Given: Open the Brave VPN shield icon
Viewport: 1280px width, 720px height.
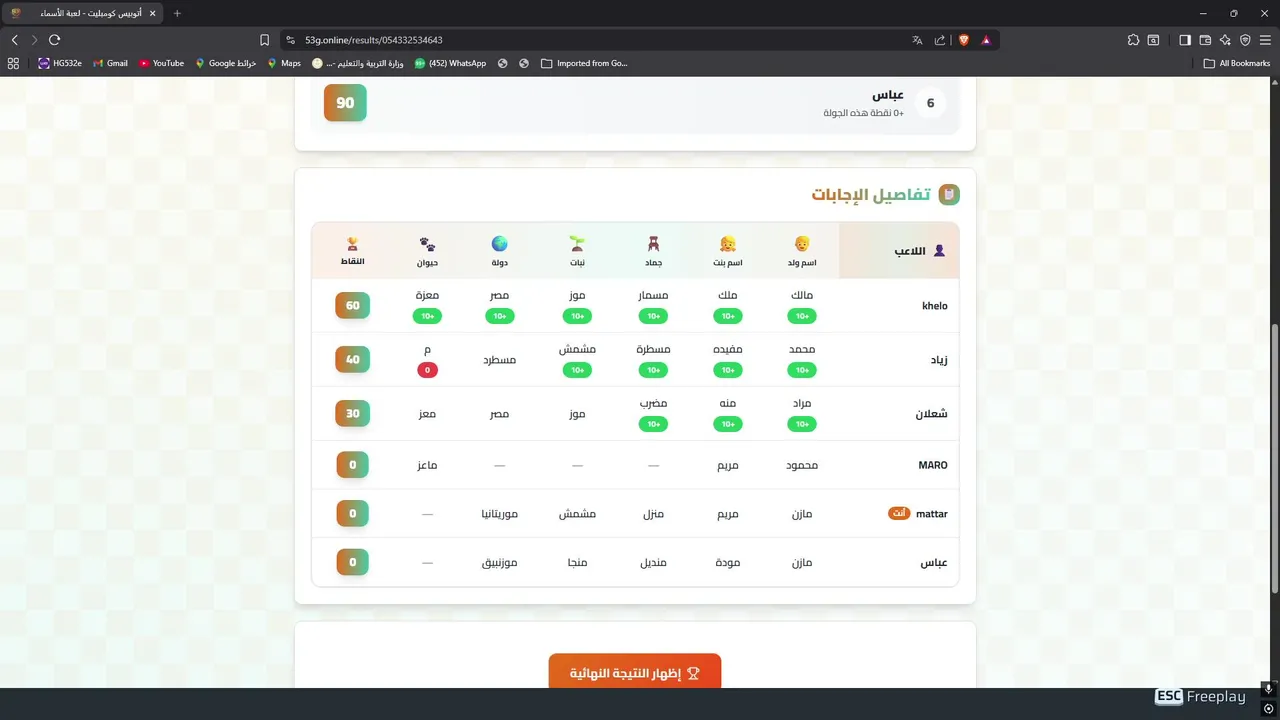Looking at the screenshot, I should pyautogui.click(x=1245, y=40).
